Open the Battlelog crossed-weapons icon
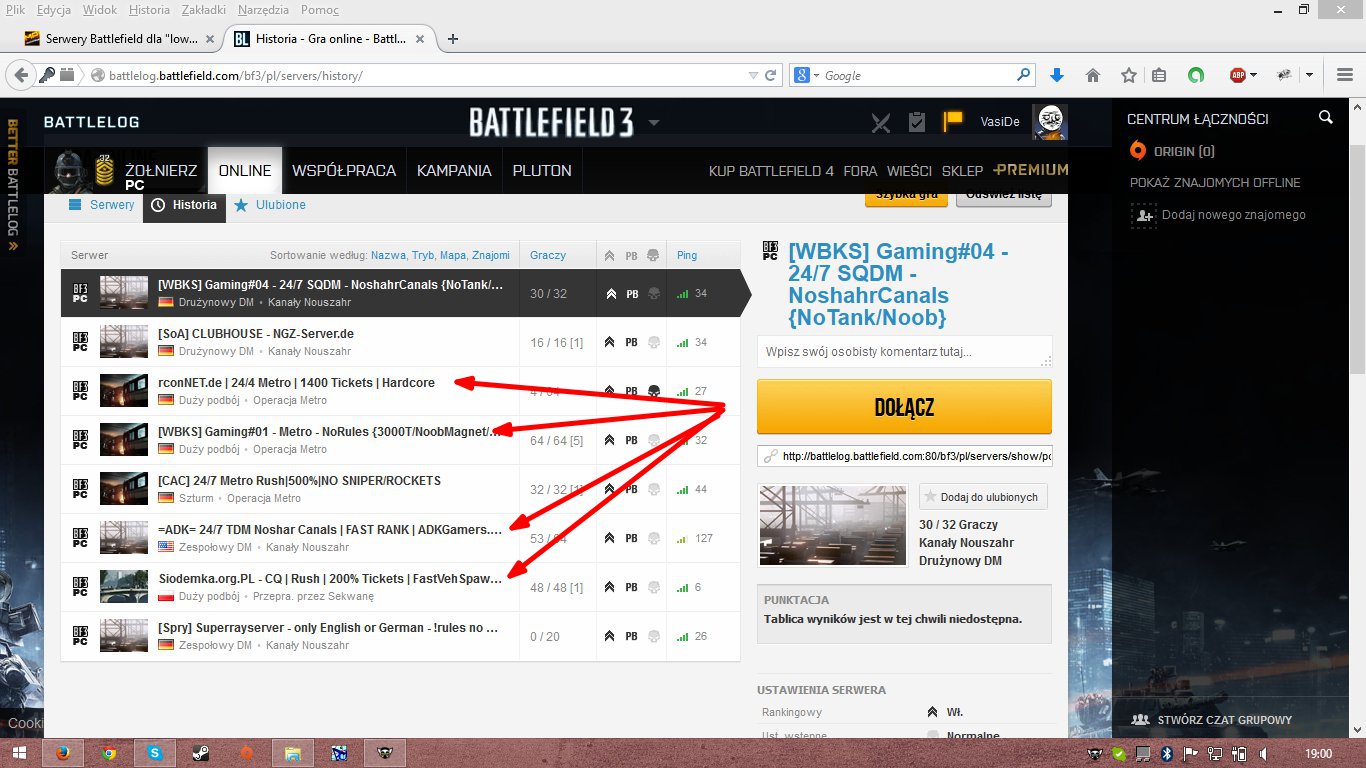Image resolution: width=1366 pixels, height=768 pixels. coord(880,122)
